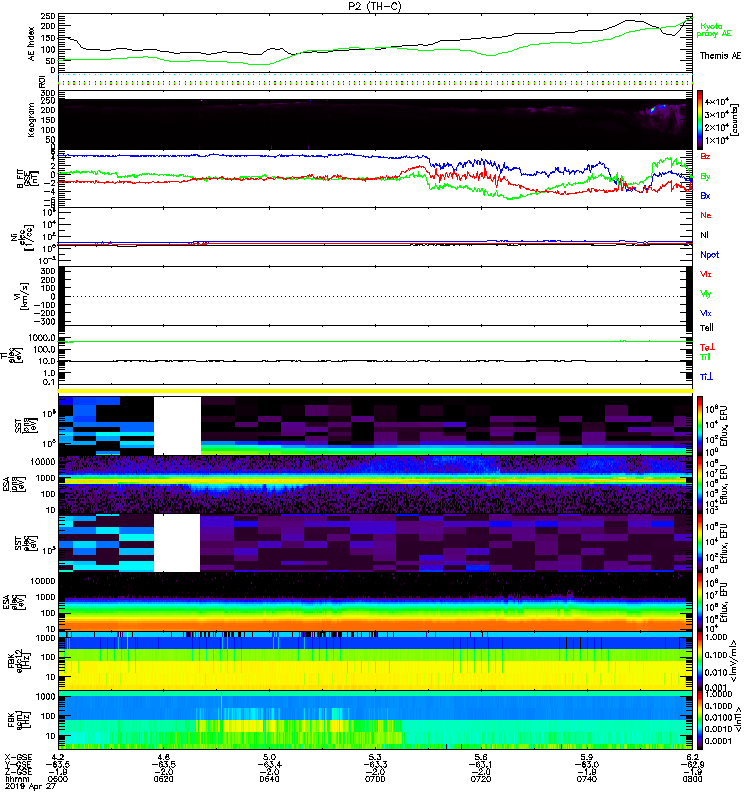The height and width of the screenshot is (800, 750).
Task: Select the green Ti parallel legend label
Action: 705,357
